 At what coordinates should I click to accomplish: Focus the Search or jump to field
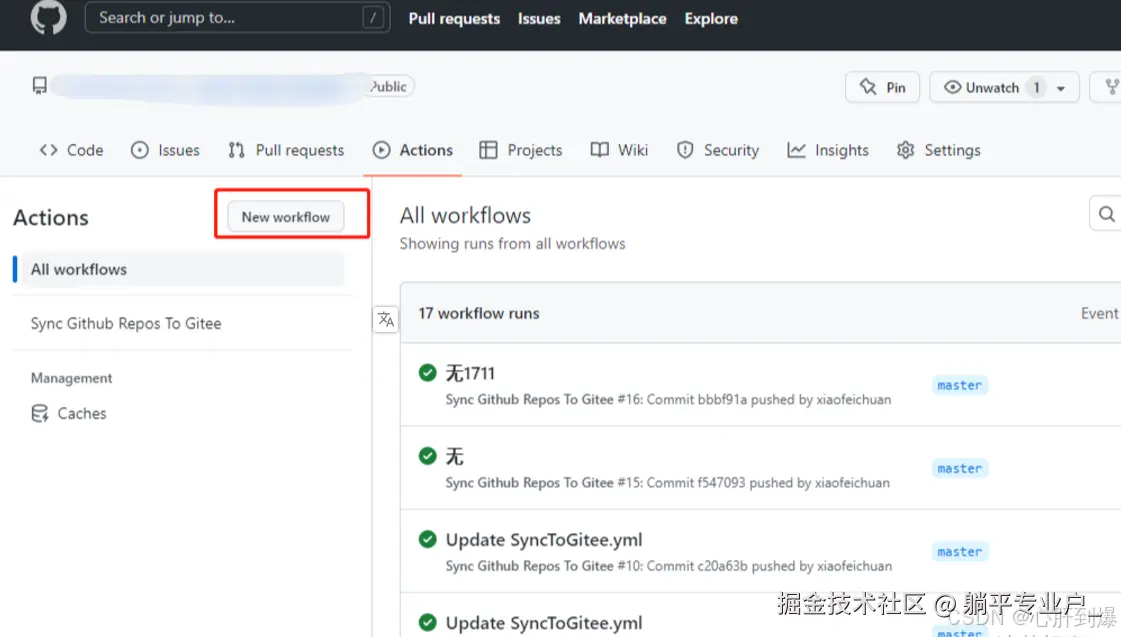[x=237, y=18]
